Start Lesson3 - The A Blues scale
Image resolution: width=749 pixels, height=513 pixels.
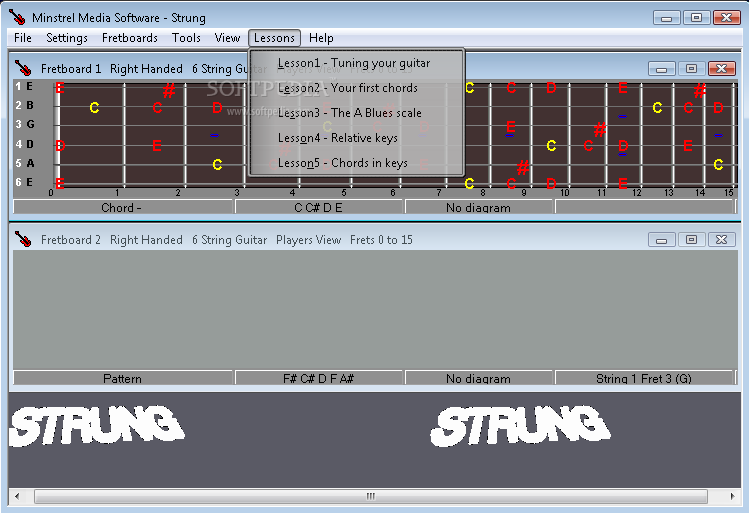coord(356,113)
